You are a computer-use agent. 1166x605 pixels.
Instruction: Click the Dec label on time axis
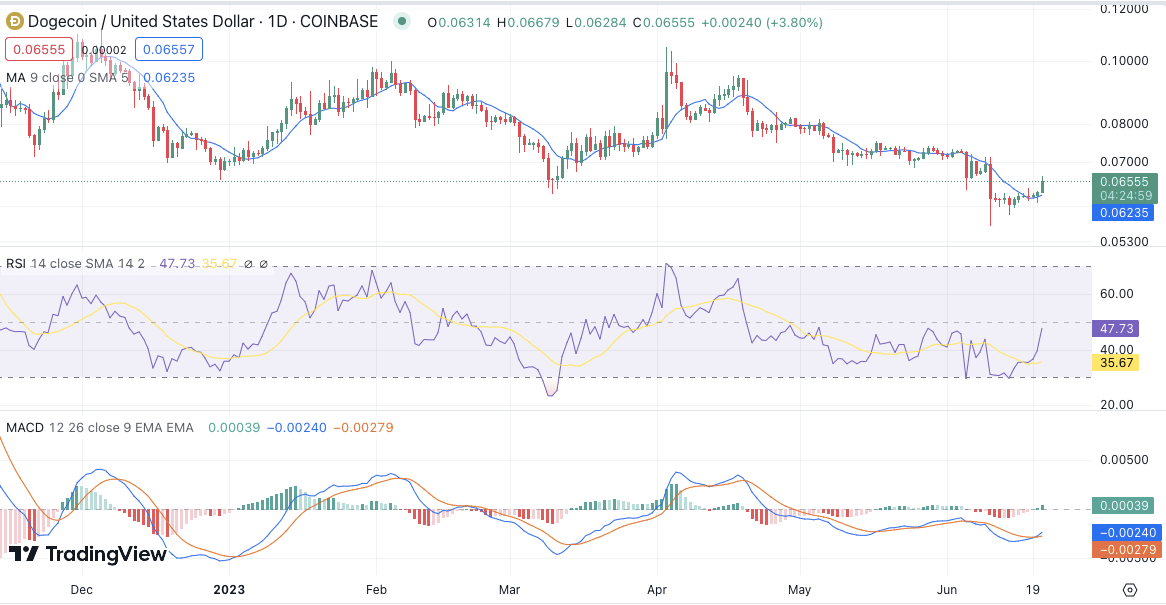[x=81, y=589]
